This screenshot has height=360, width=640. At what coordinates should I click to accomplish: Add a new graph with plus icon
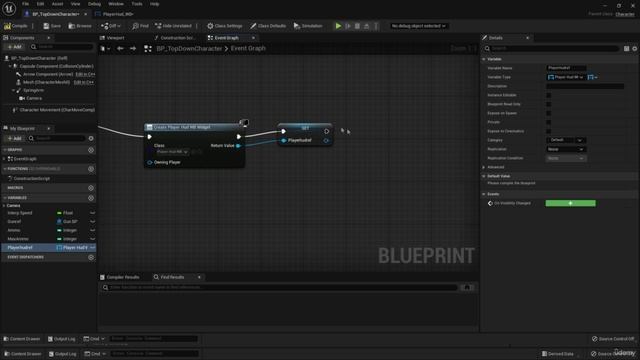click(91, 150)
